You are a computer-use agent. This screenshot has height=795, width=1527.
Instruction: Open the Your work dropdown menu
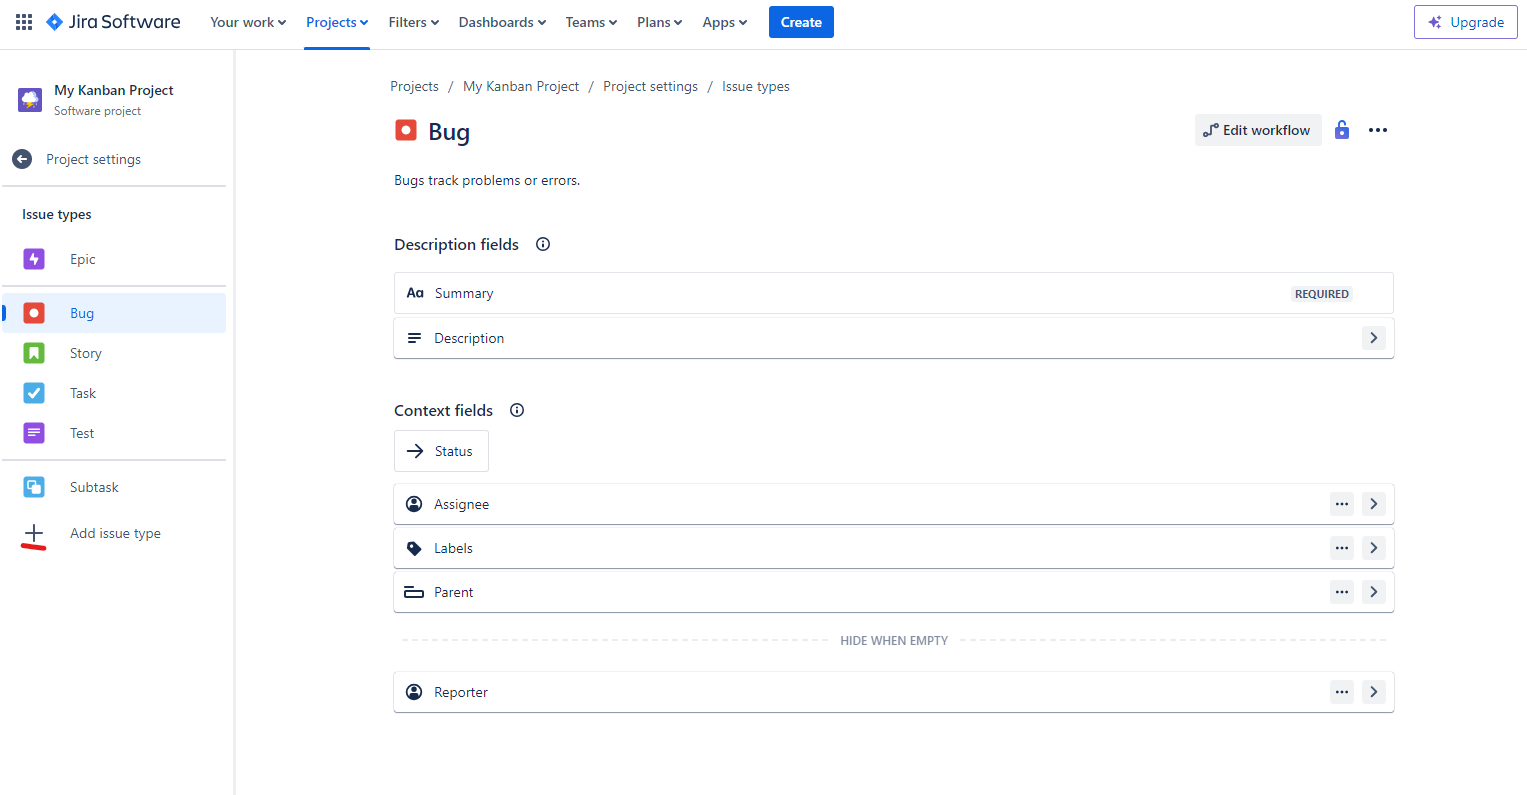[x=248, y=22]
